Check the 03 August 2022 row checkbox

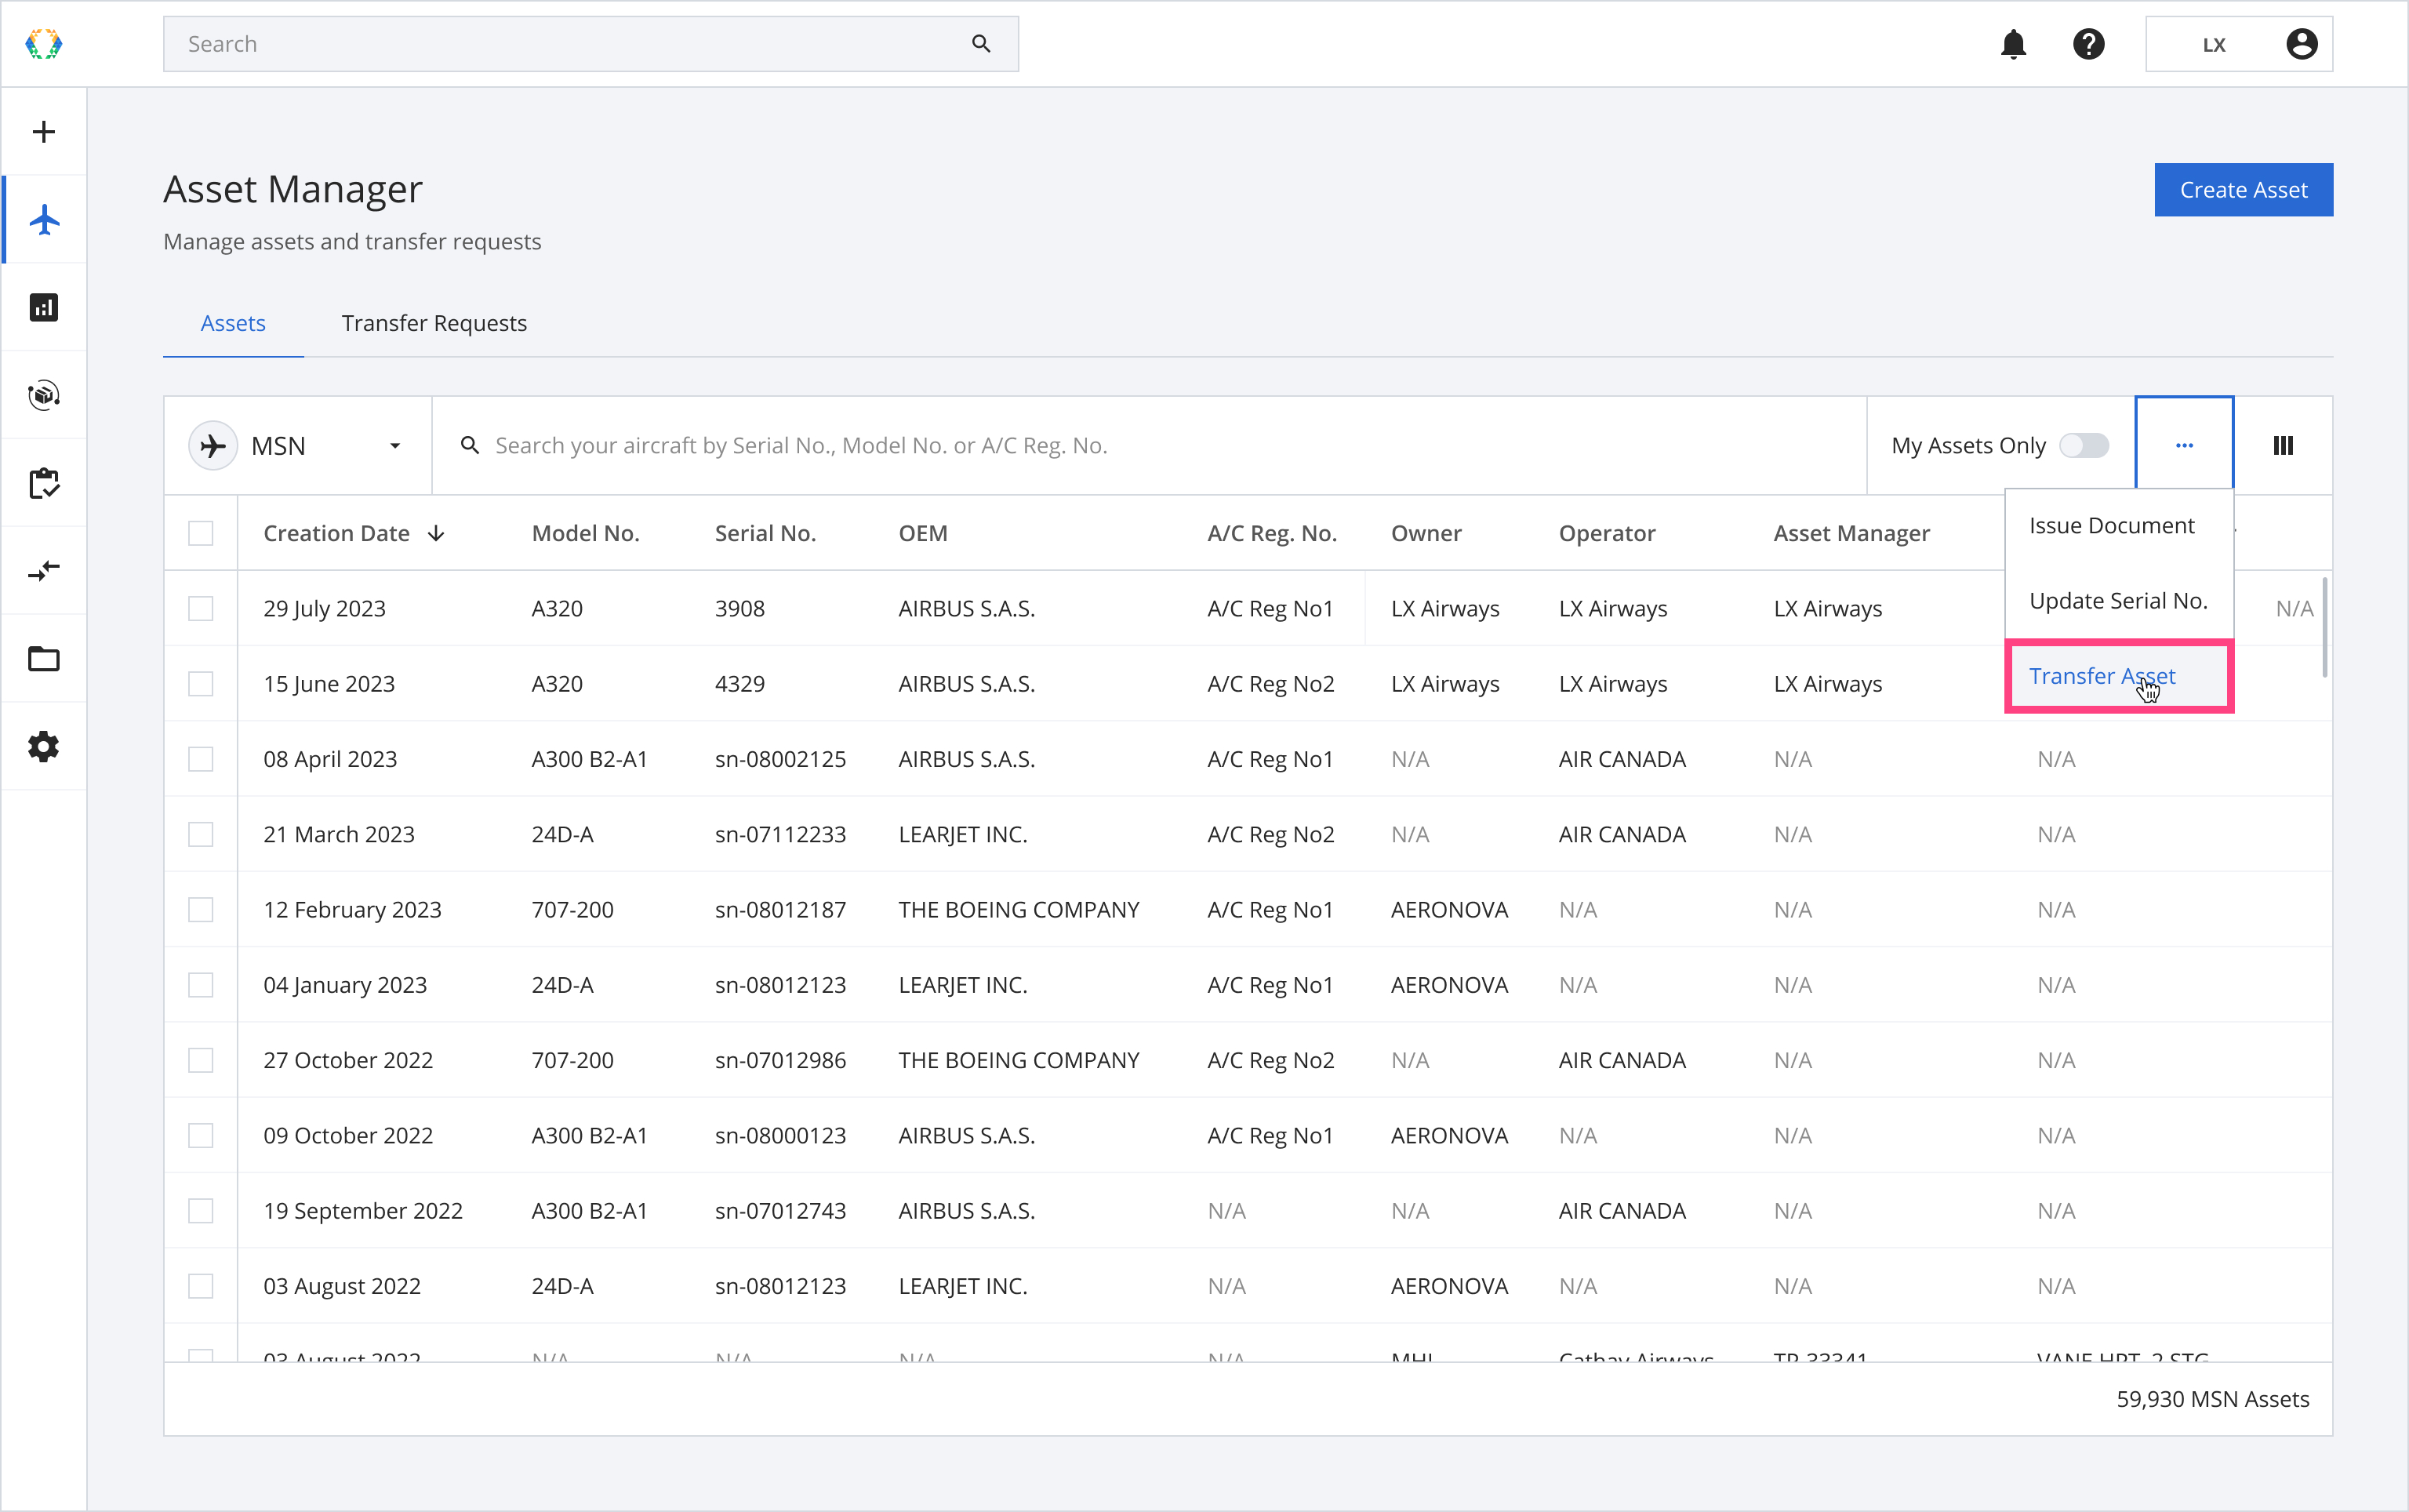[201, 1286]
